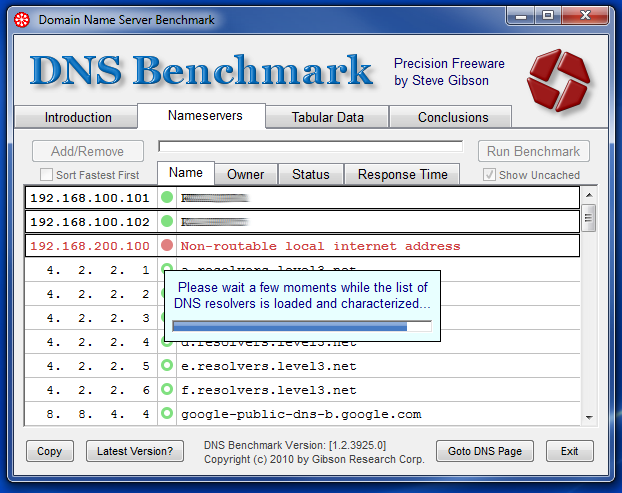Minimize the Domain Name Server Benchmark window
The width and height of the screenshot is (622, 493).
521,16
